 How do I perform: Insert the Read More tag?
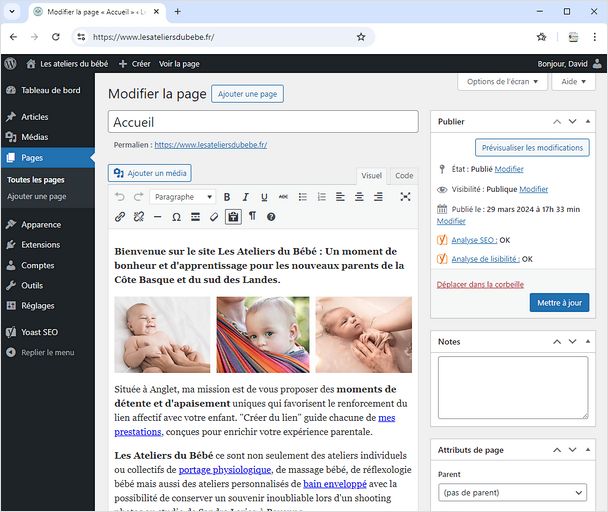coord(195,217)
